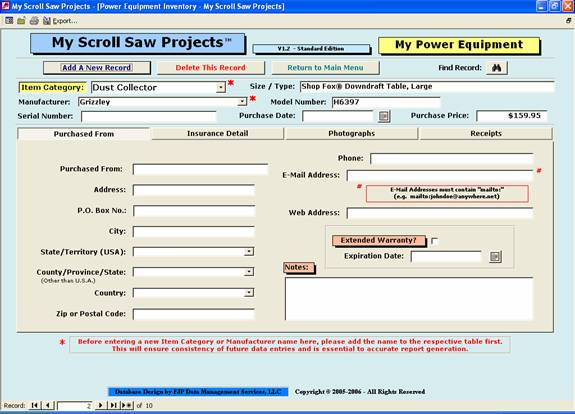Open the Country dropdown list
The width and height of the screenshot is (575, 414).
pyautogui.click(x=249, y=293)
